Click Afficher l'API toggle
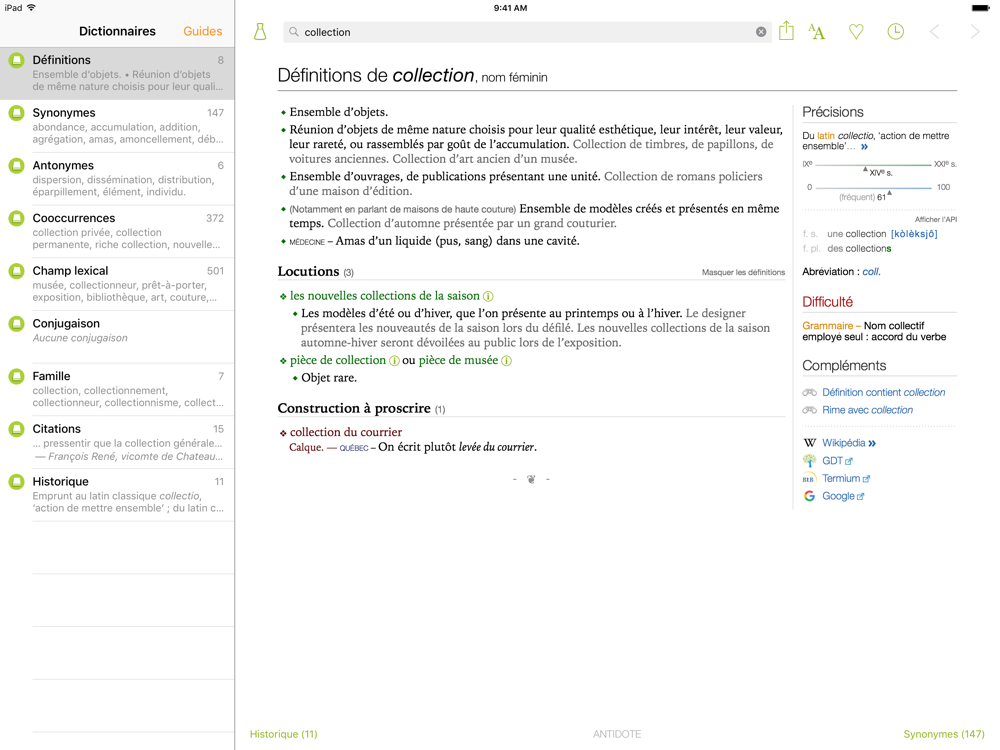Viewport: 1000px width, 750px height. pyautogui.click(x=936, y=219)
